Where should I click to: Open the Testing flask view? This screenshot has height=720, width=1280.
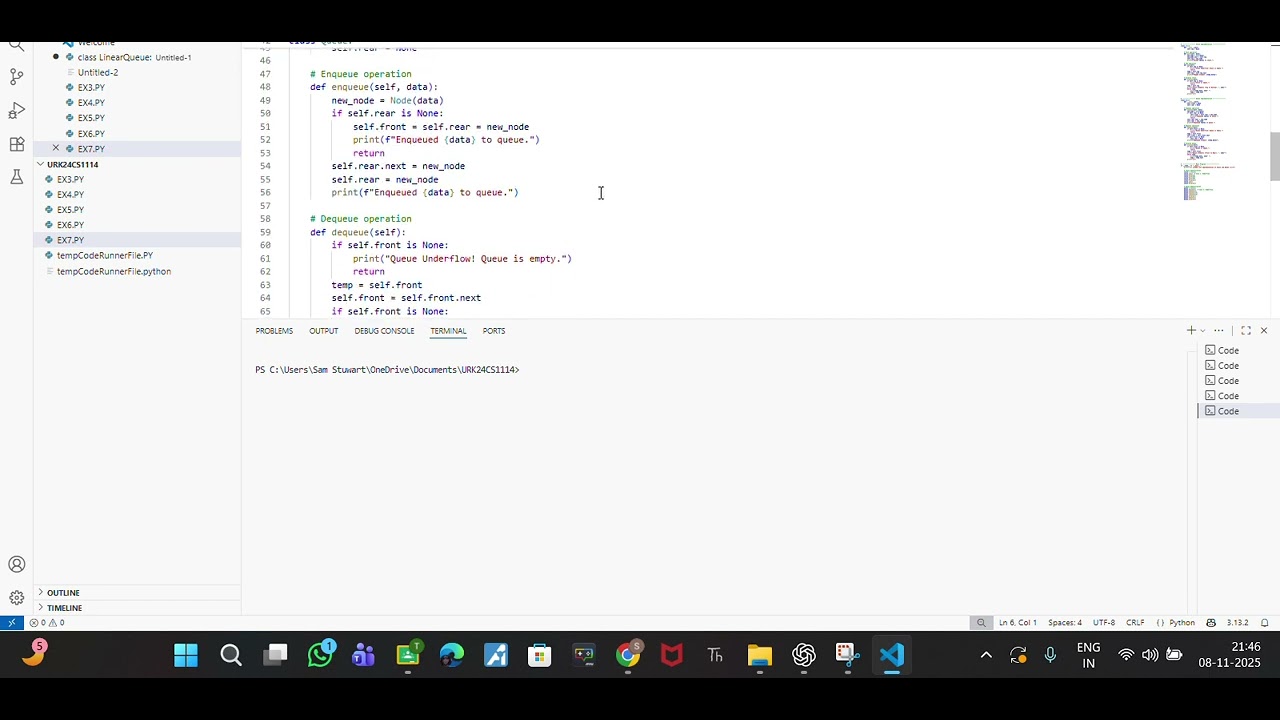pyautogui.click(x=16, y=177)
